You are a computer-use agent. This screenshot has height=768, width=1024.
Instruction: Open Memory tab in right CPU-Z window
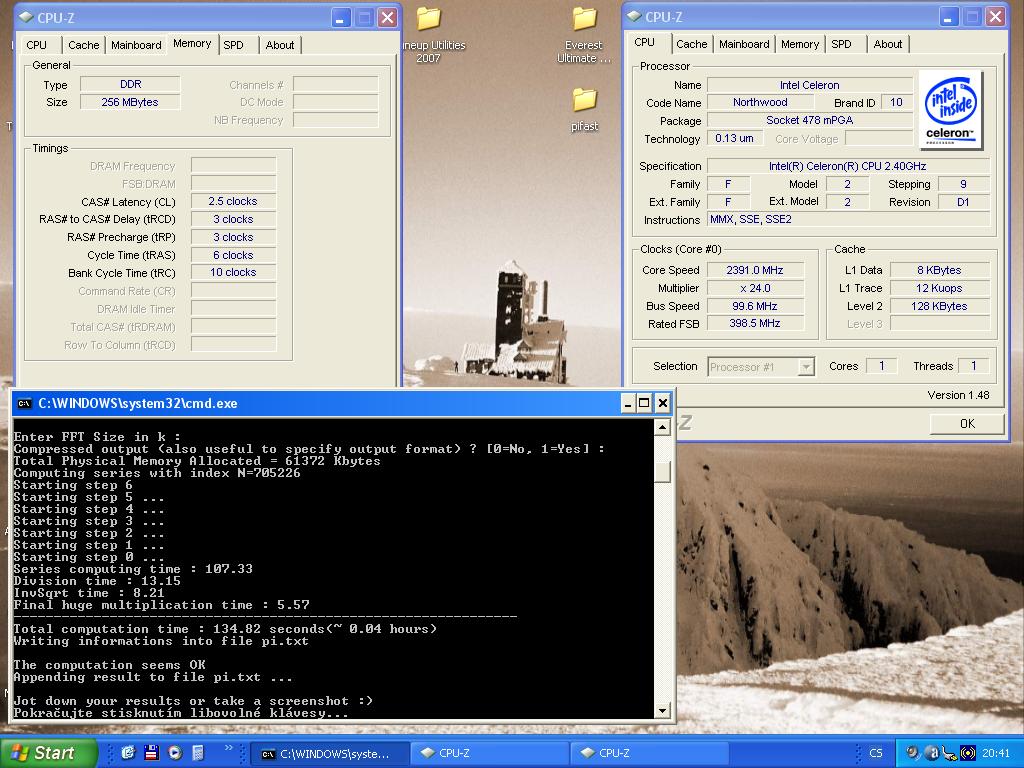point(799,44)
